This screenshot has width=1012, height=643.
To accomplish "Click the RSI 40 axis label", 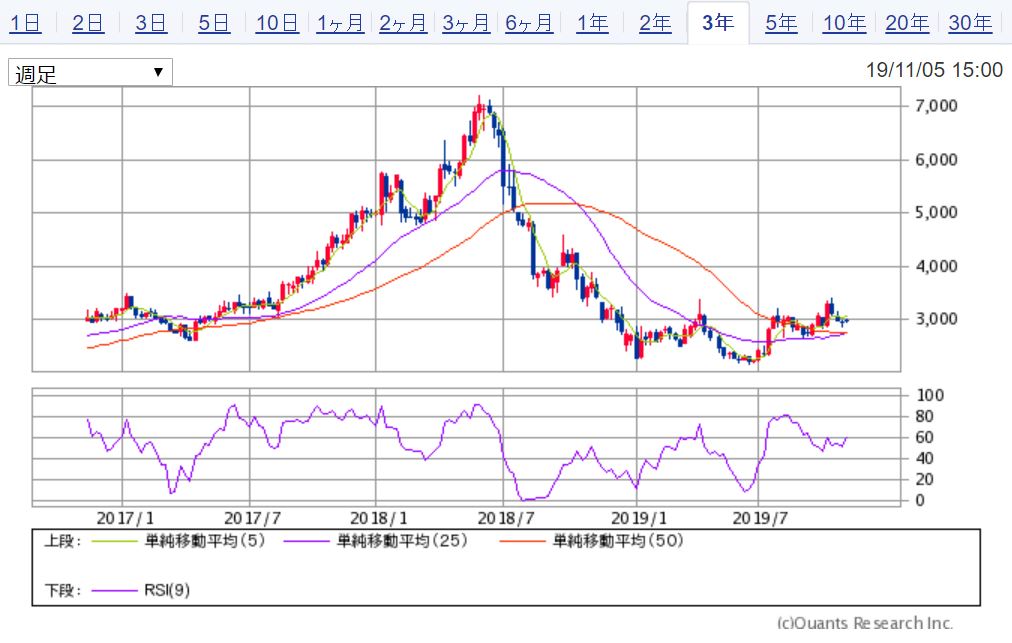I will pos(924,458).
